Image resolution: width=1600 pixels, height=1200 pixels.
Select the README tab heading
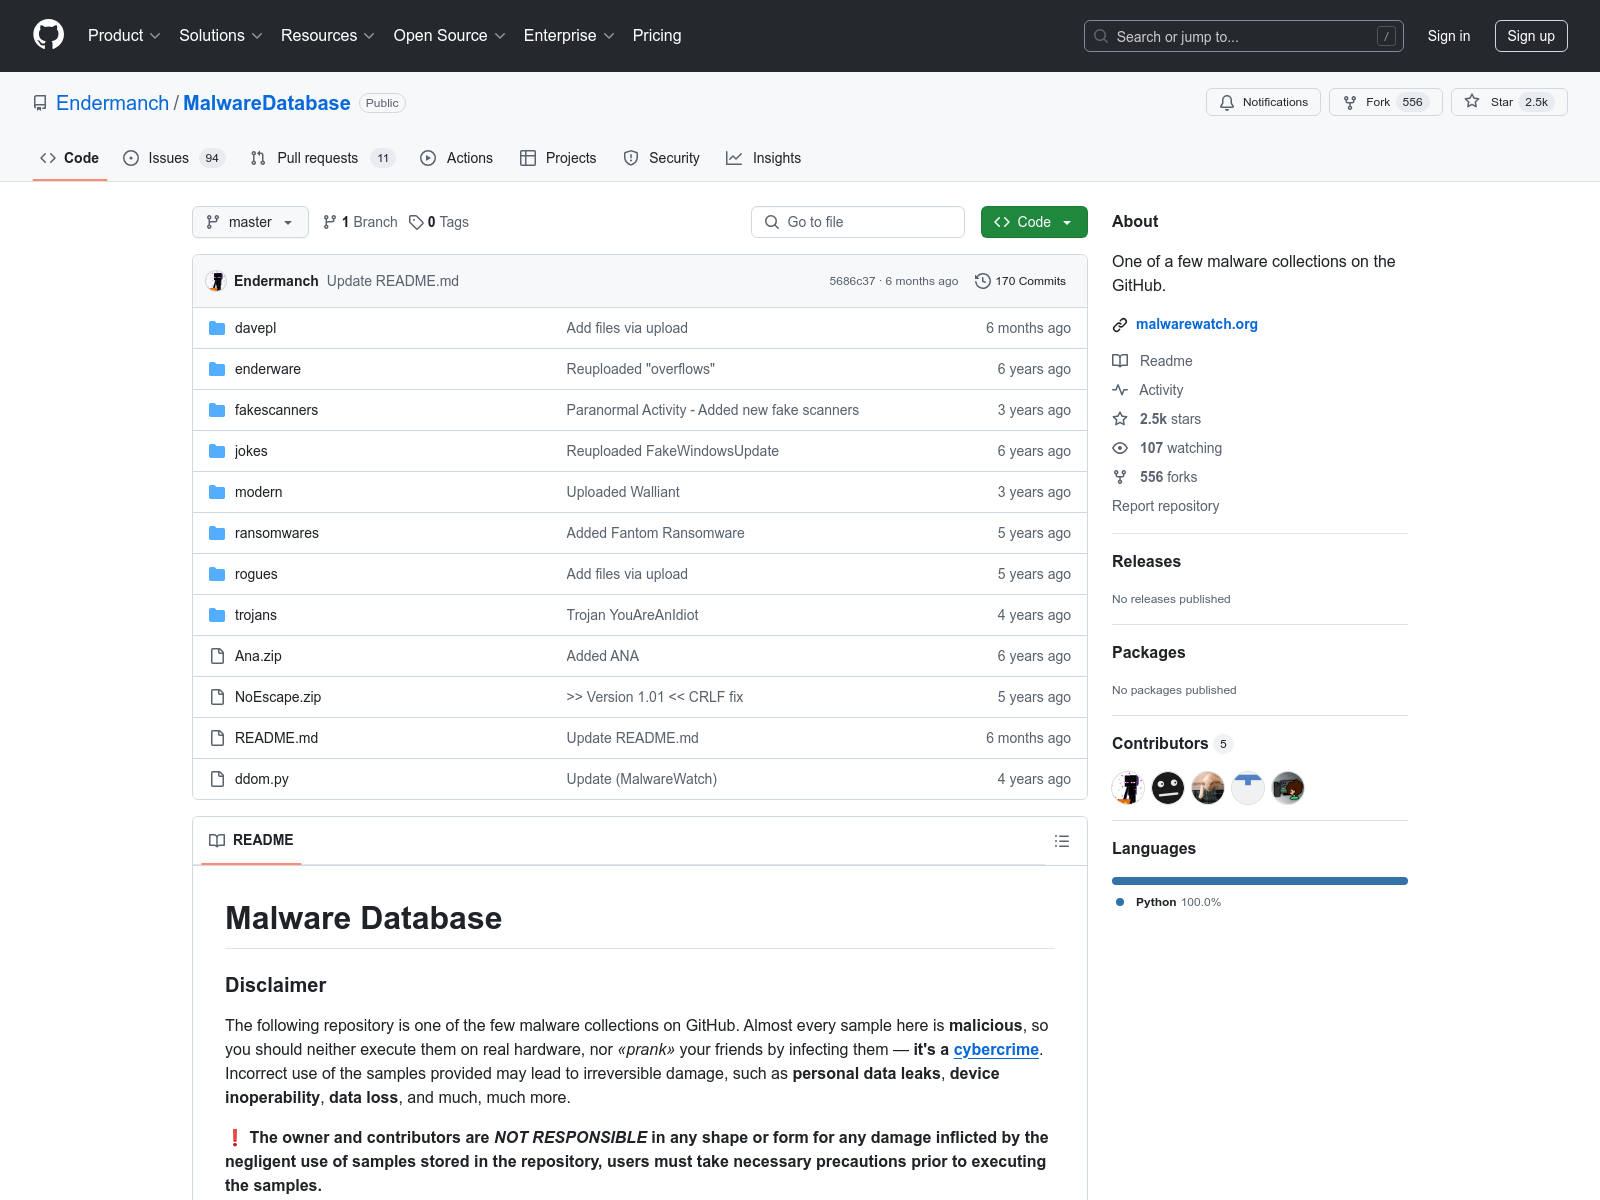click(x=252, y=840)
